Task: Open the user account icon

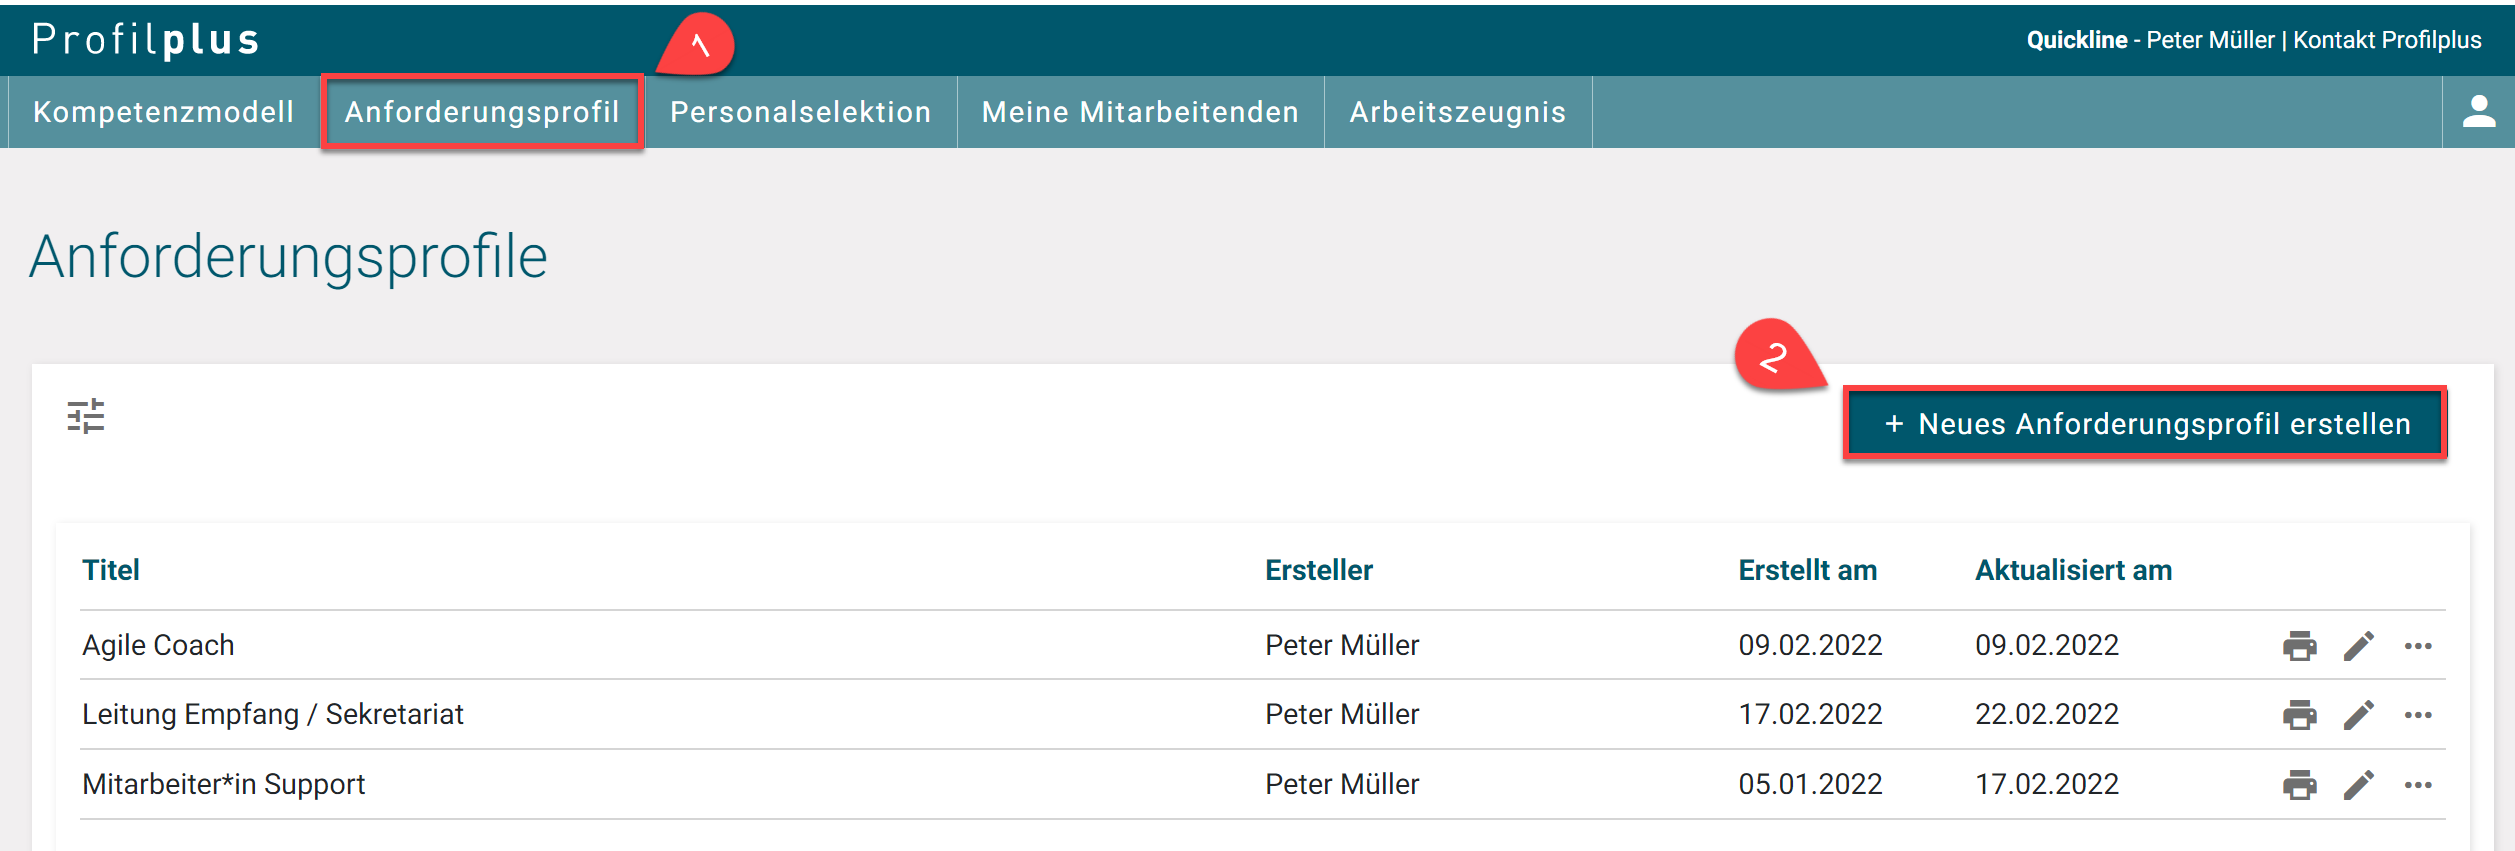Action: click(2478, 111)
